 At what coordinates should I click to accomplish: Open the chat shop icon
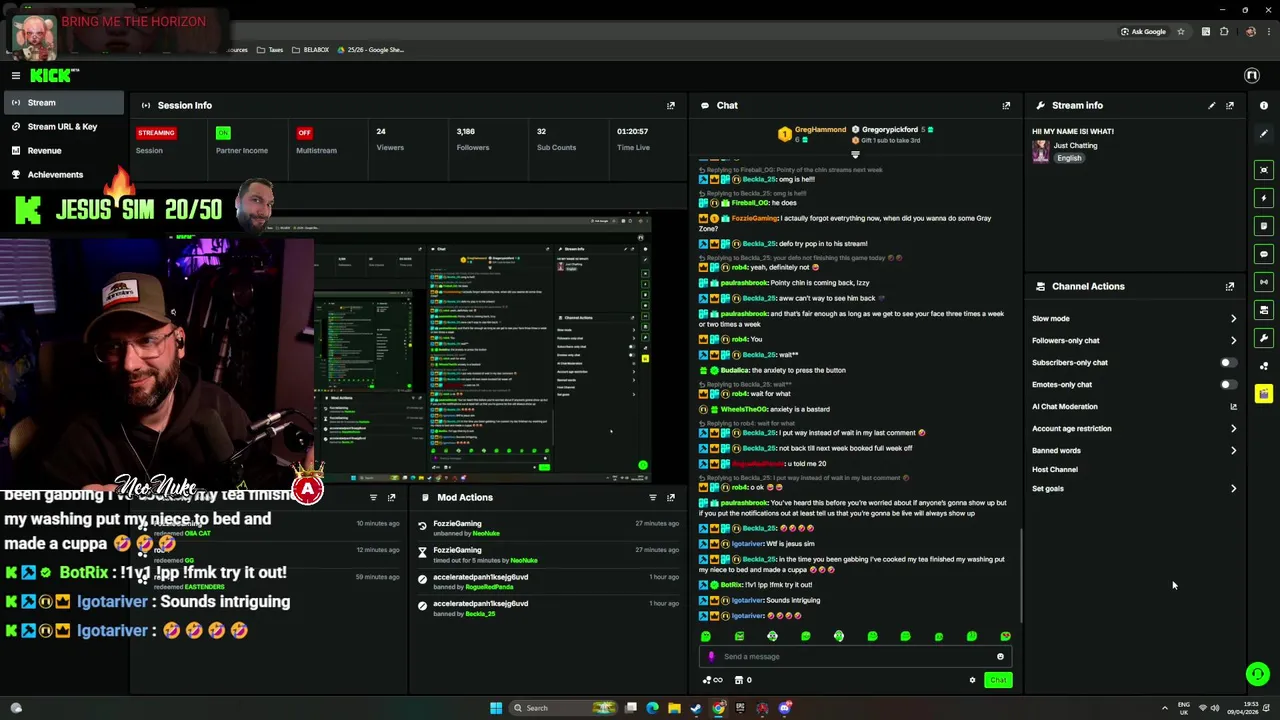(x=739, y=680)
